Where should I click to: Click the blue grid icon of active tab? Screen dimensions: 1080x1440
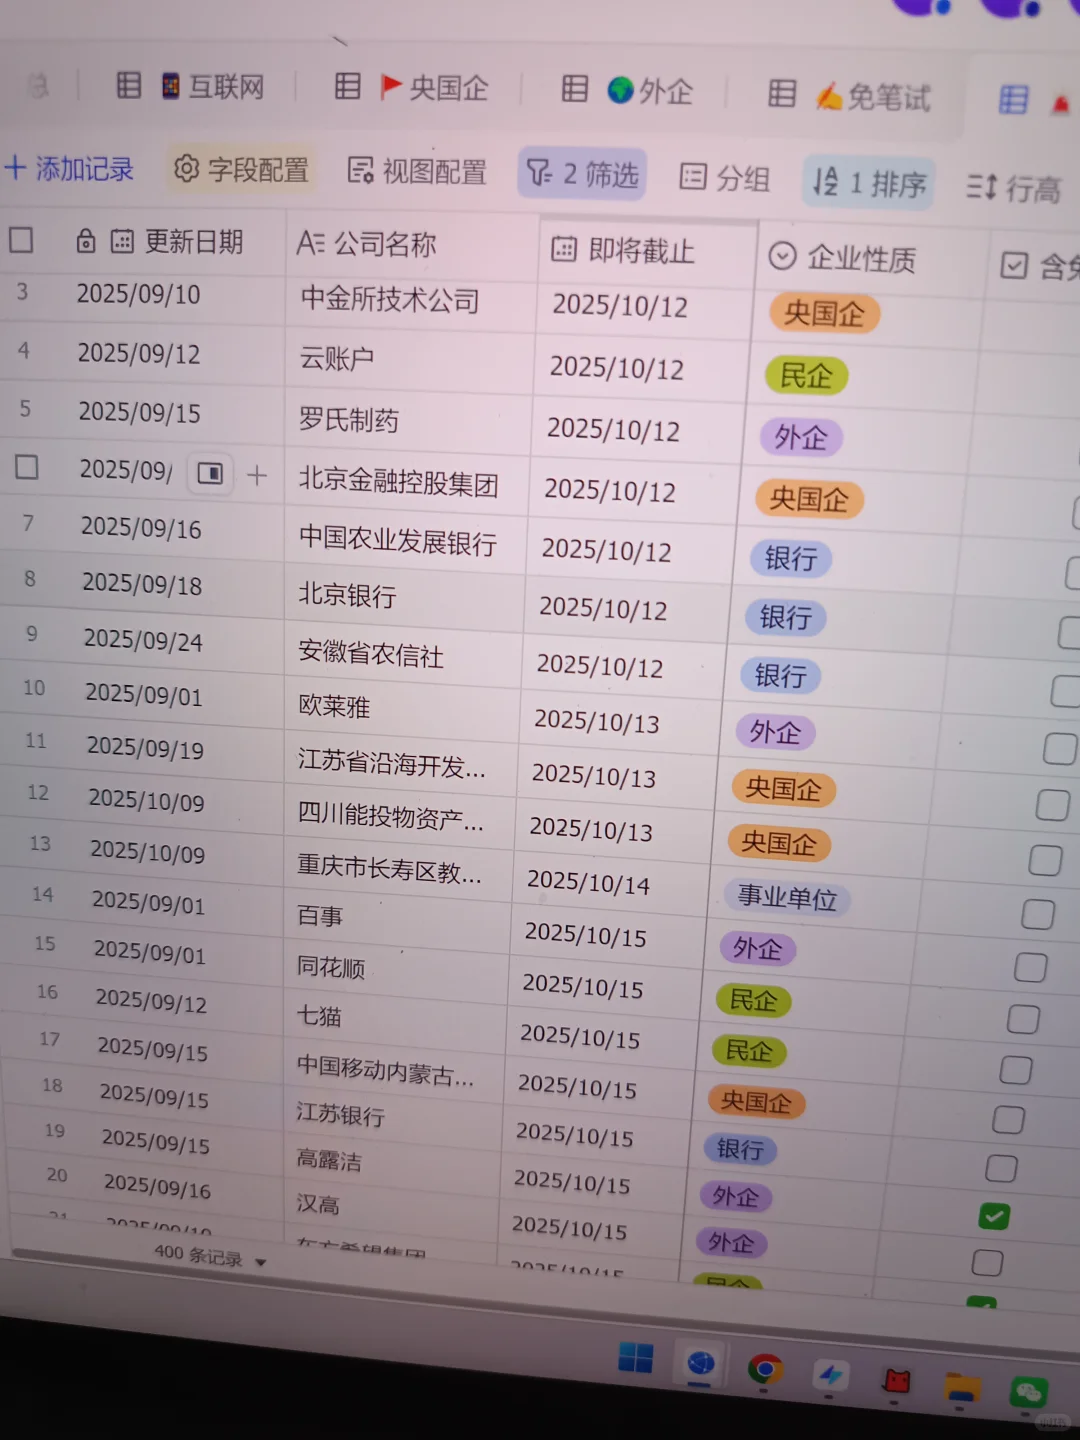tap(1013, 99)
